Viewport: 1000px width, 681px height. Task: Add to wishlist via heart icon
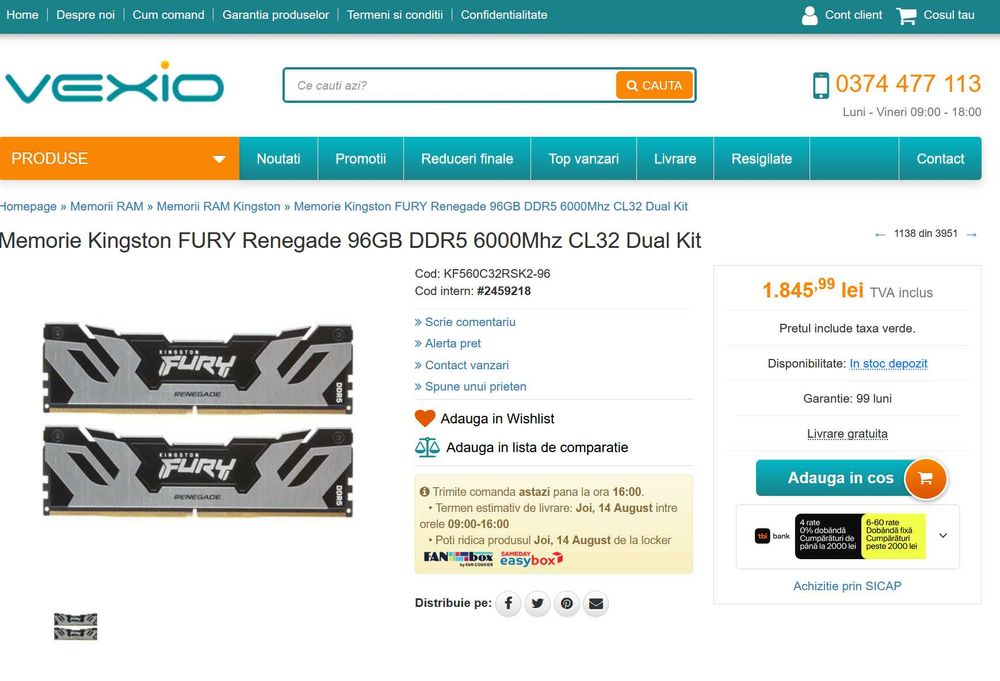[425, 418]
